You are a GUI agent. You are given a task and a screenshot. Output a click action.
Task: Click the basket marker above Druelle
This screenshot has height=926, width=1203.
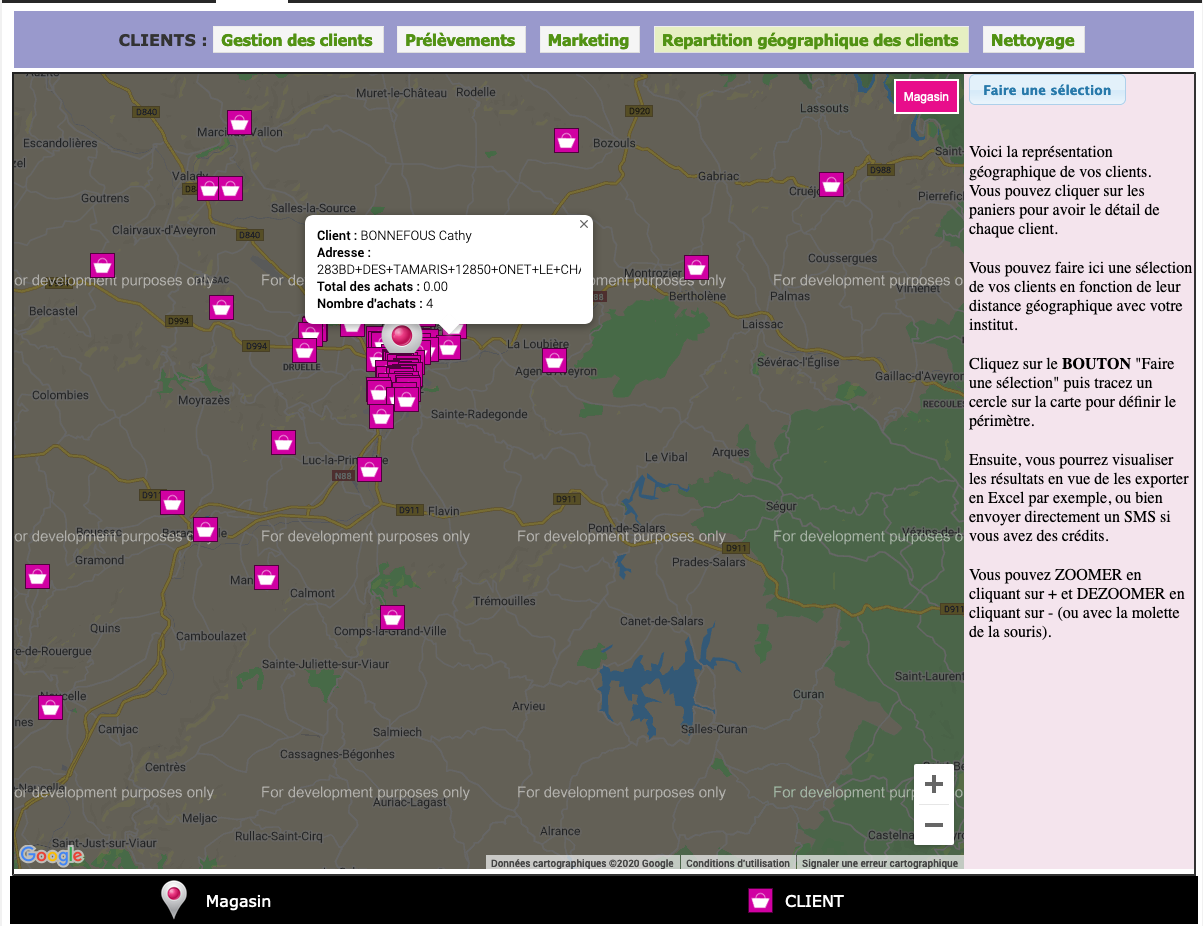[x=305, y=350]
